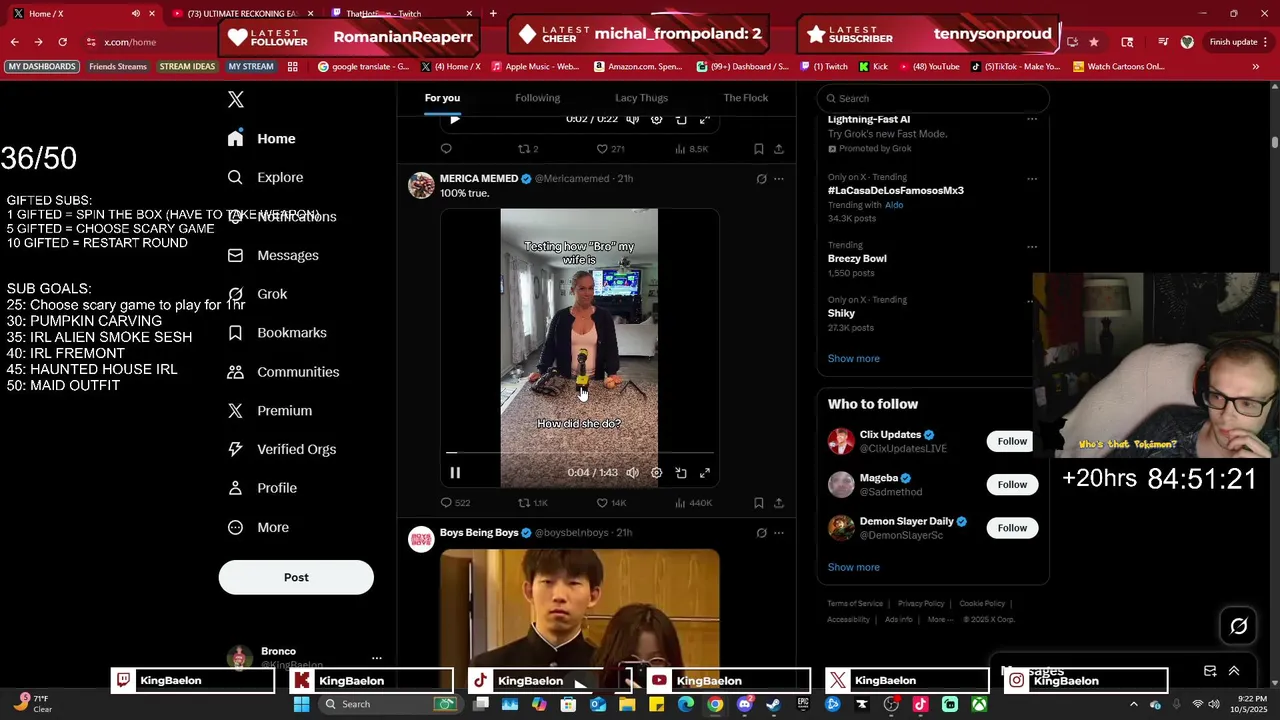The height and width of the screenshot is (720, 1280).
Task: Open the Terms of Service link
Action: (x=855, y=604)
